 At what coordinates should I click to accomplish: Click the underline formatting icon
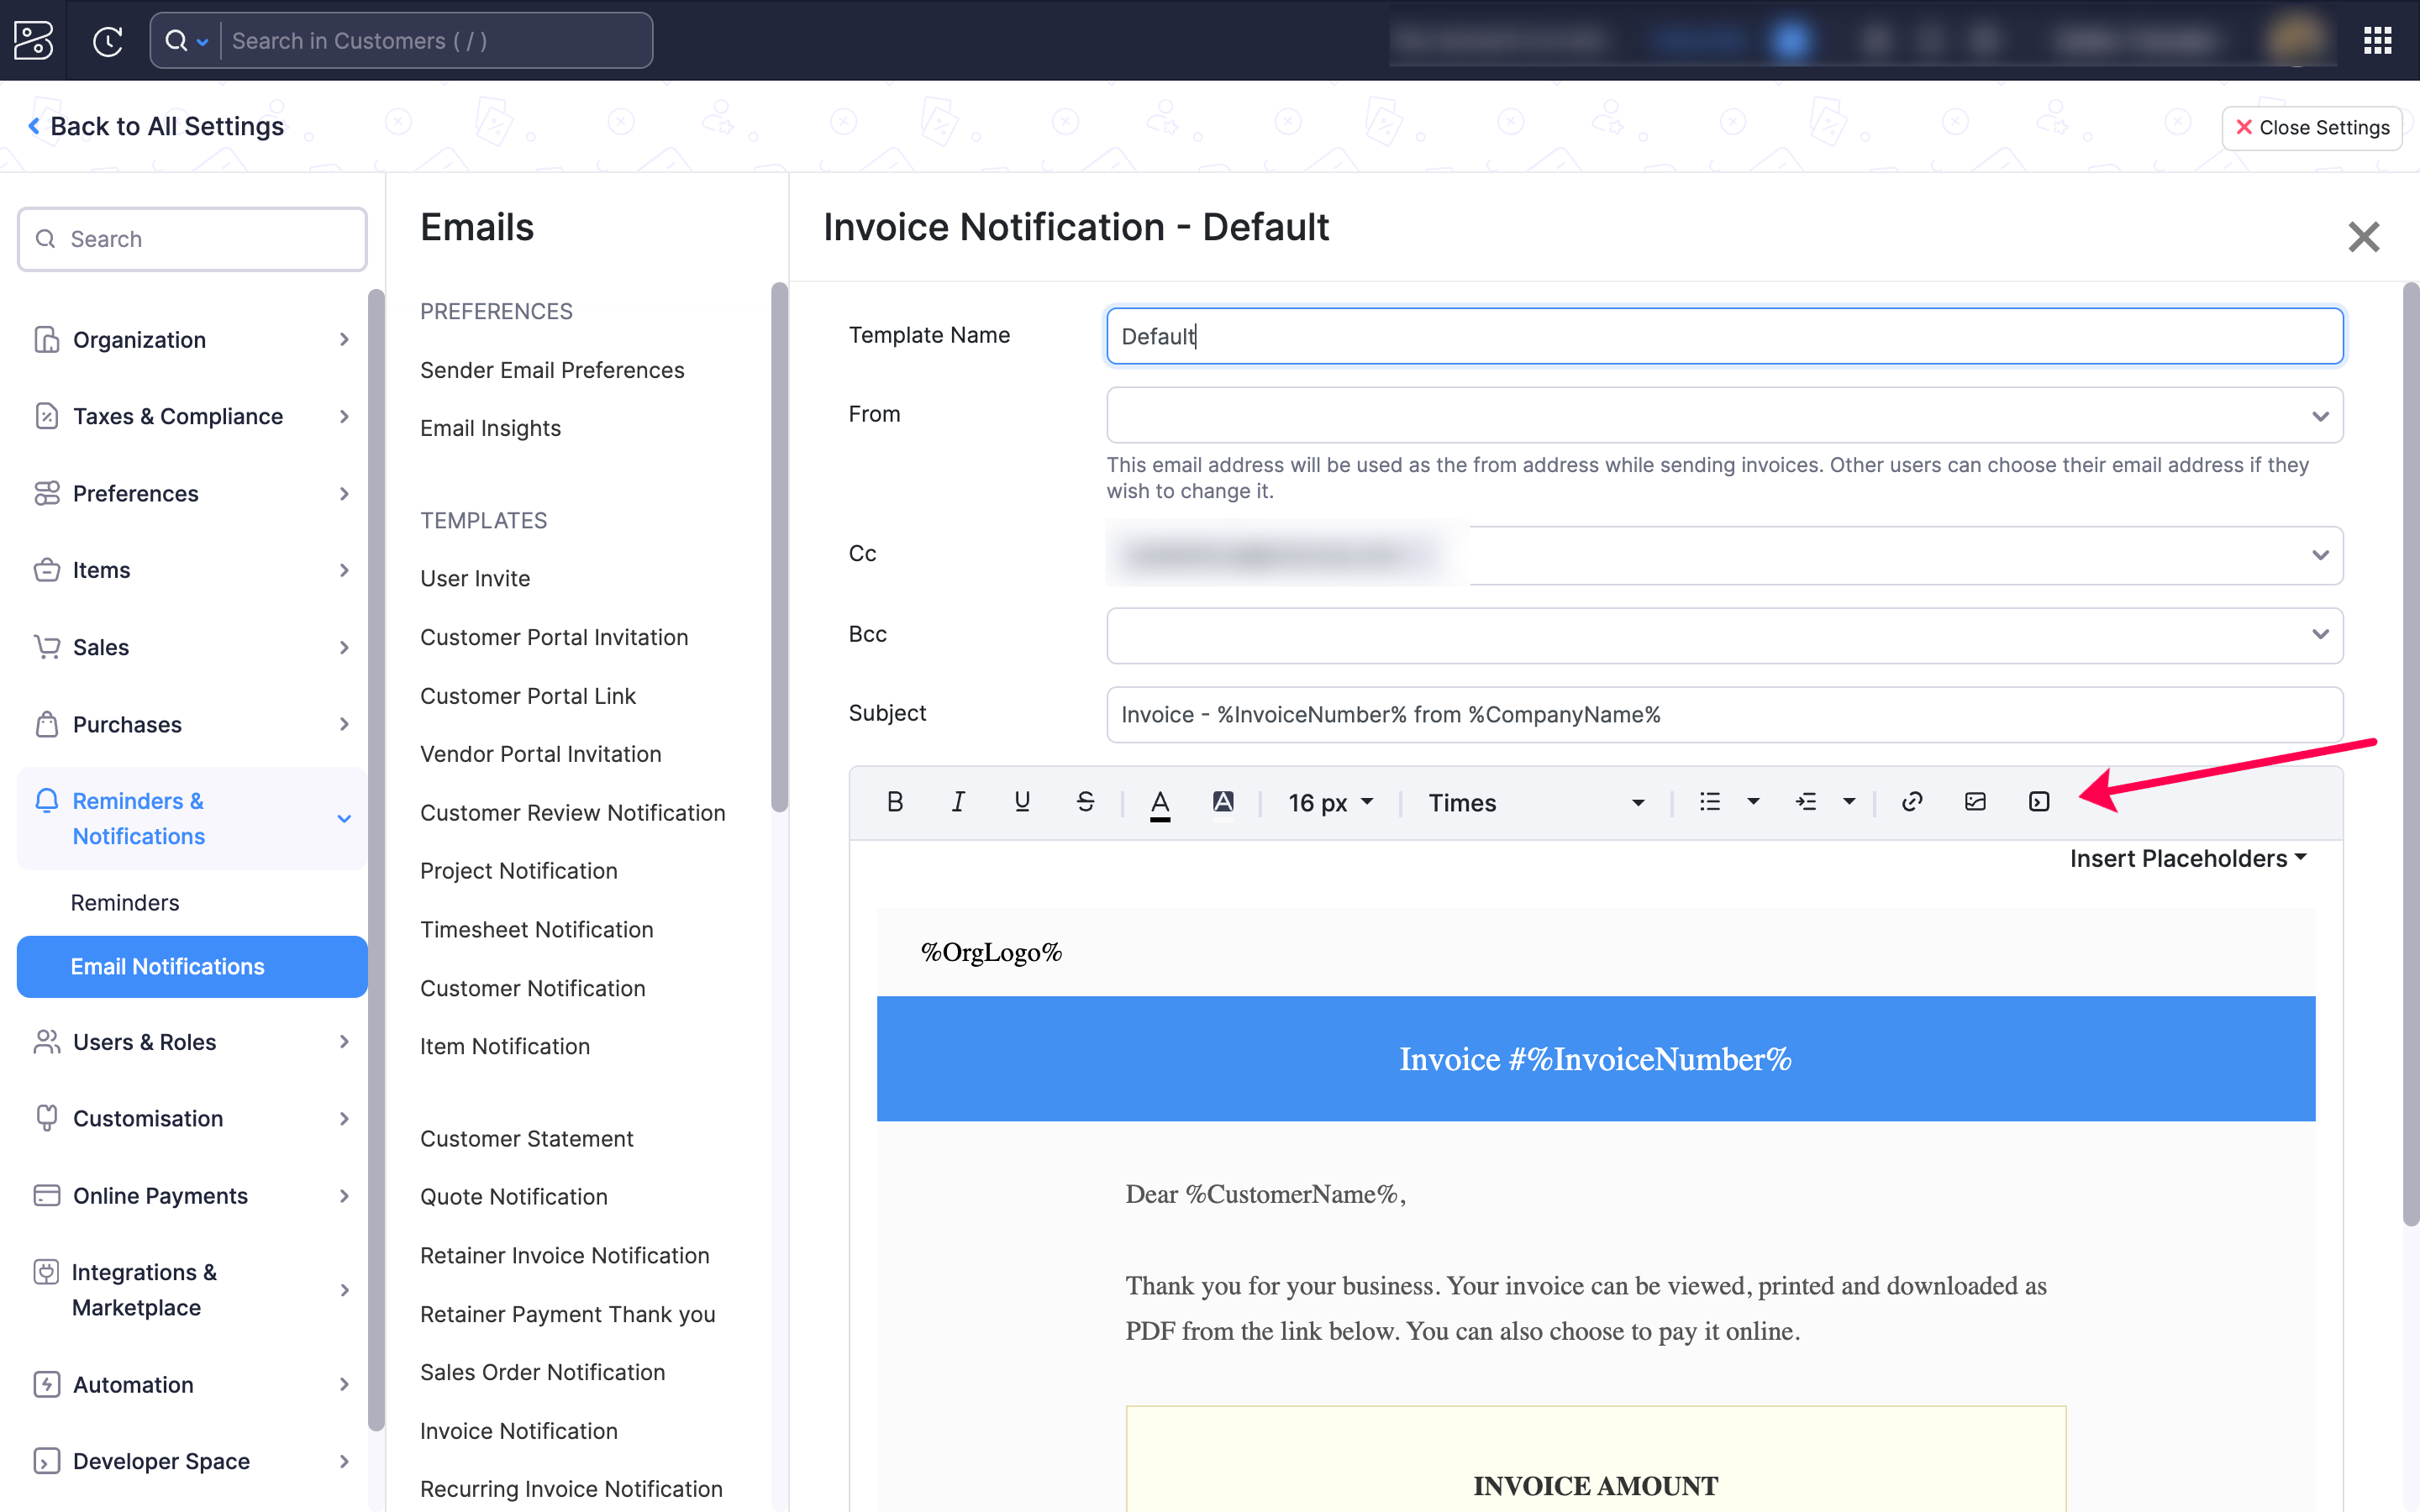tap(1021, 802)
